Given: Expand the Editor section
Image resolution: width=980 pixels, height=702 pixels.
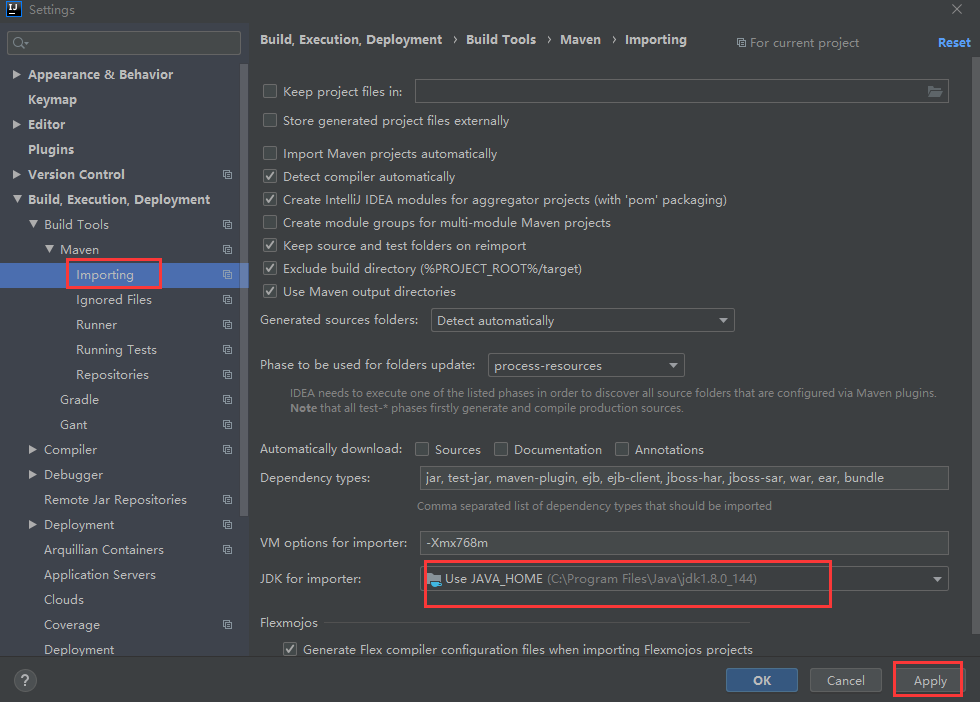Looking at the screenshot, I should pos(17,124).
